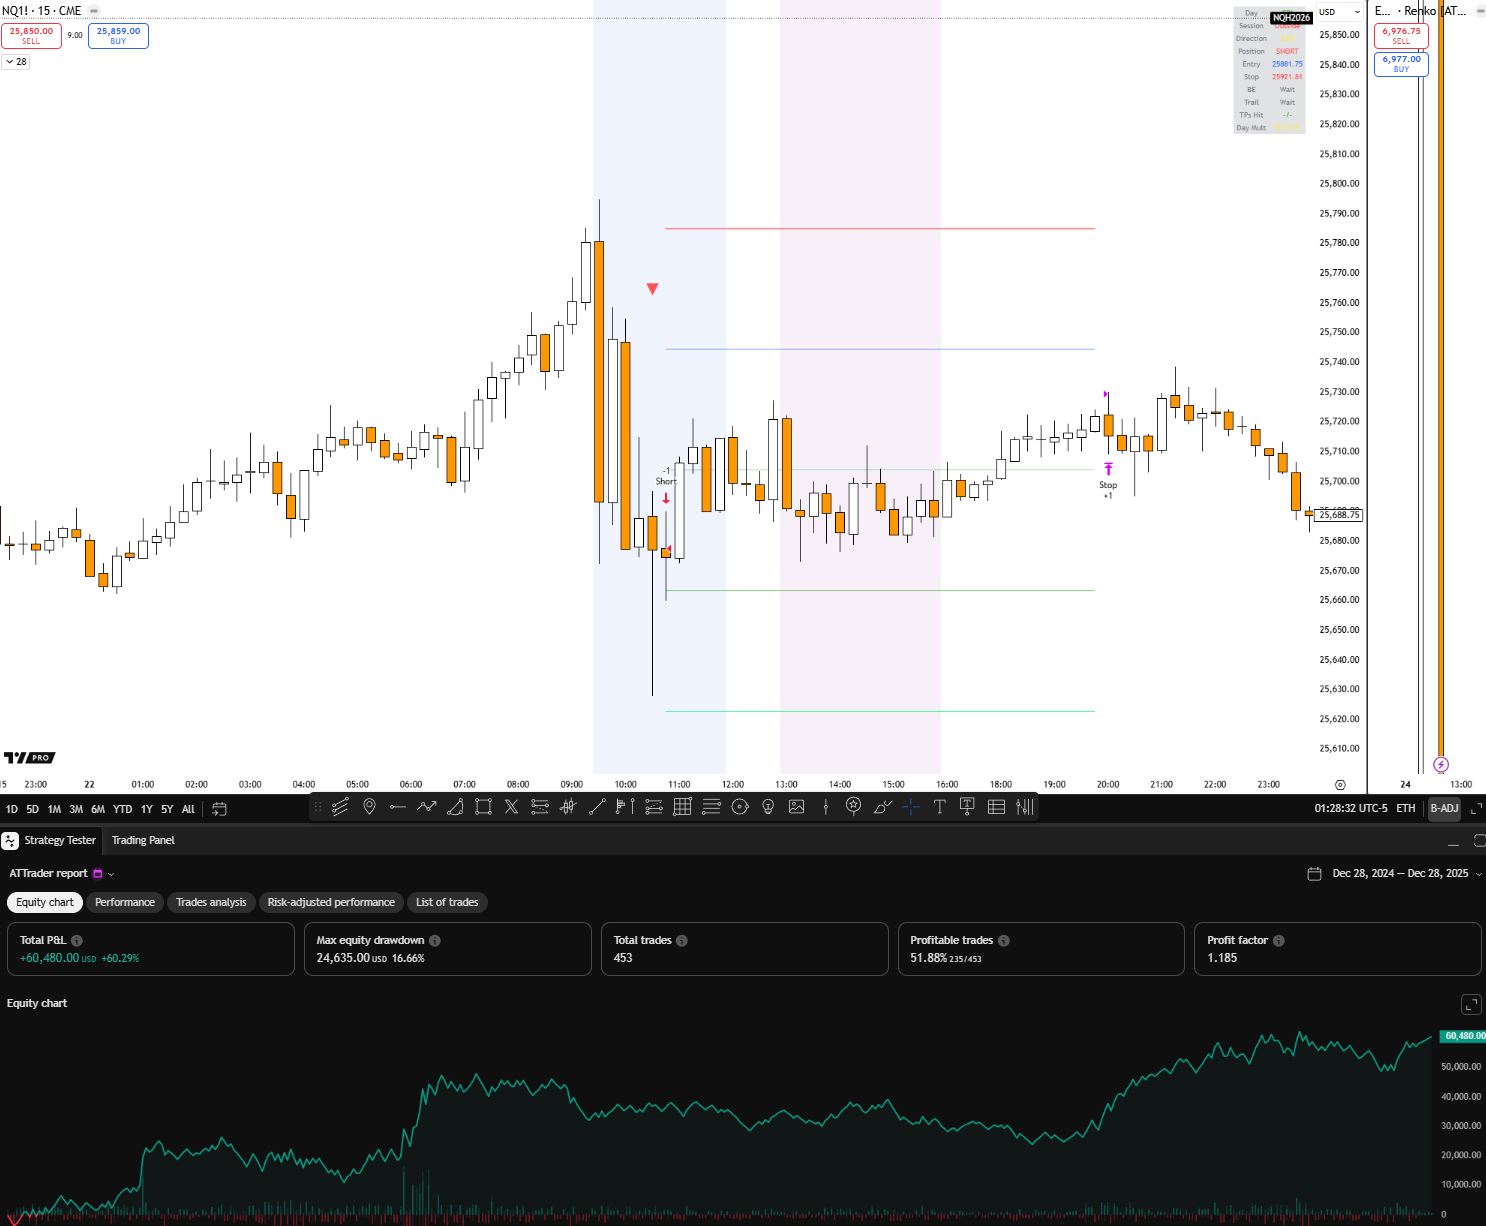Activate the crosshair cursor tool
Image resolution: width=1486 pixels, height=1226 pixels.
911,807
